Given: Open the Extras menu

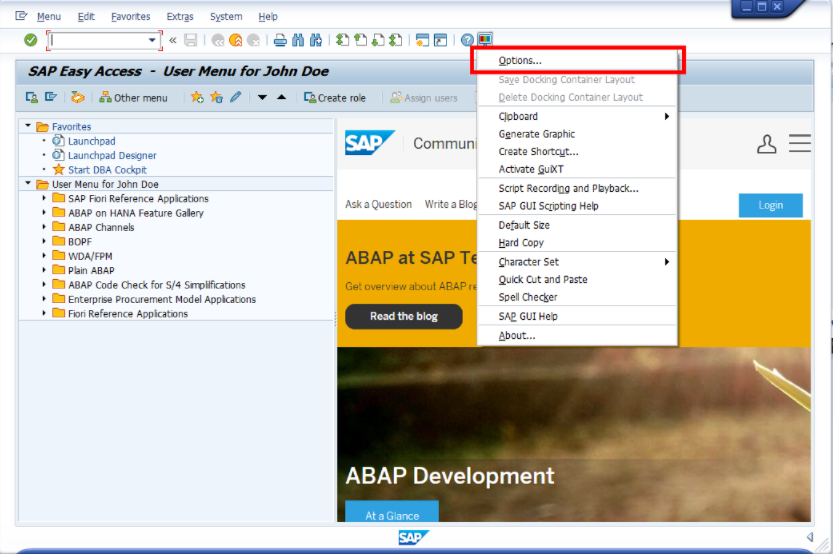Looking at the screenshot, I should [x=180, y=16].
